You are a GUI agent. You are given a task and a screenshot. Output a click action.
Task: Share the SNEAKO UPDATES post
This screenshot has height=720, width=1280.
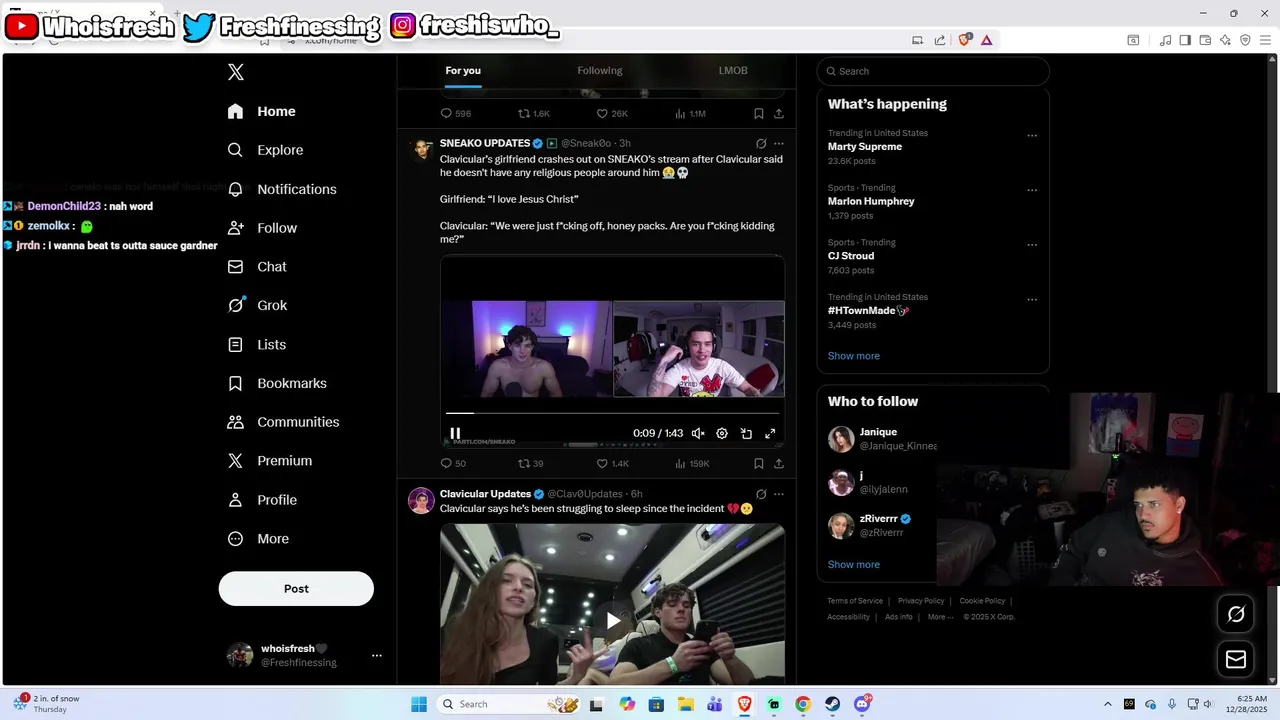(x=779, y=463)
